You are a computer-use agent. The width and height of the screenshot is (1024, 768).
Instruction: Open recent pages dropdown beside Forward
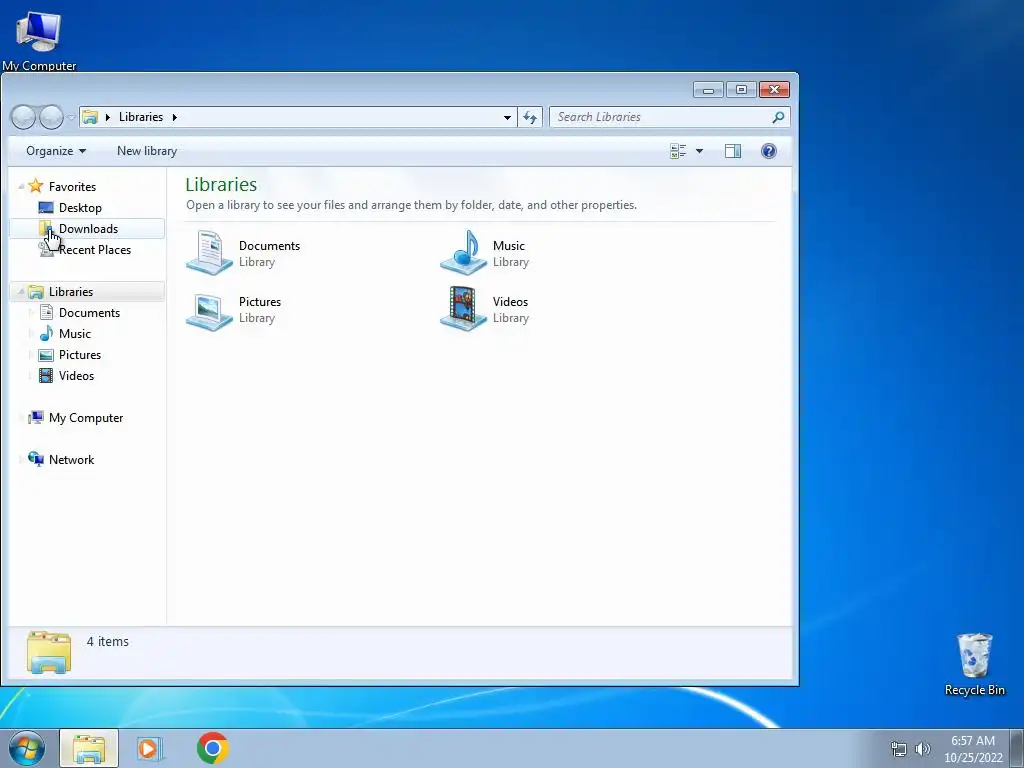pyautogui.click(x=71, y=118)
